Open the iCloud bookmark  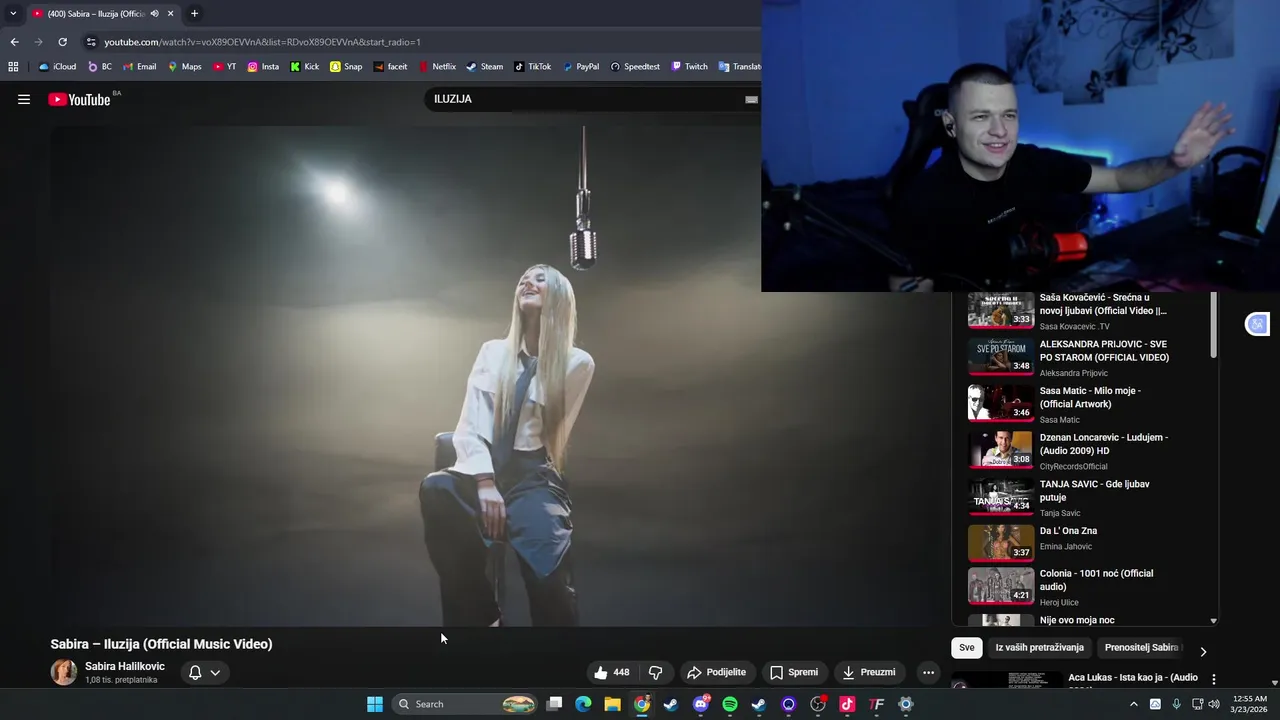[x=57, y=67]
